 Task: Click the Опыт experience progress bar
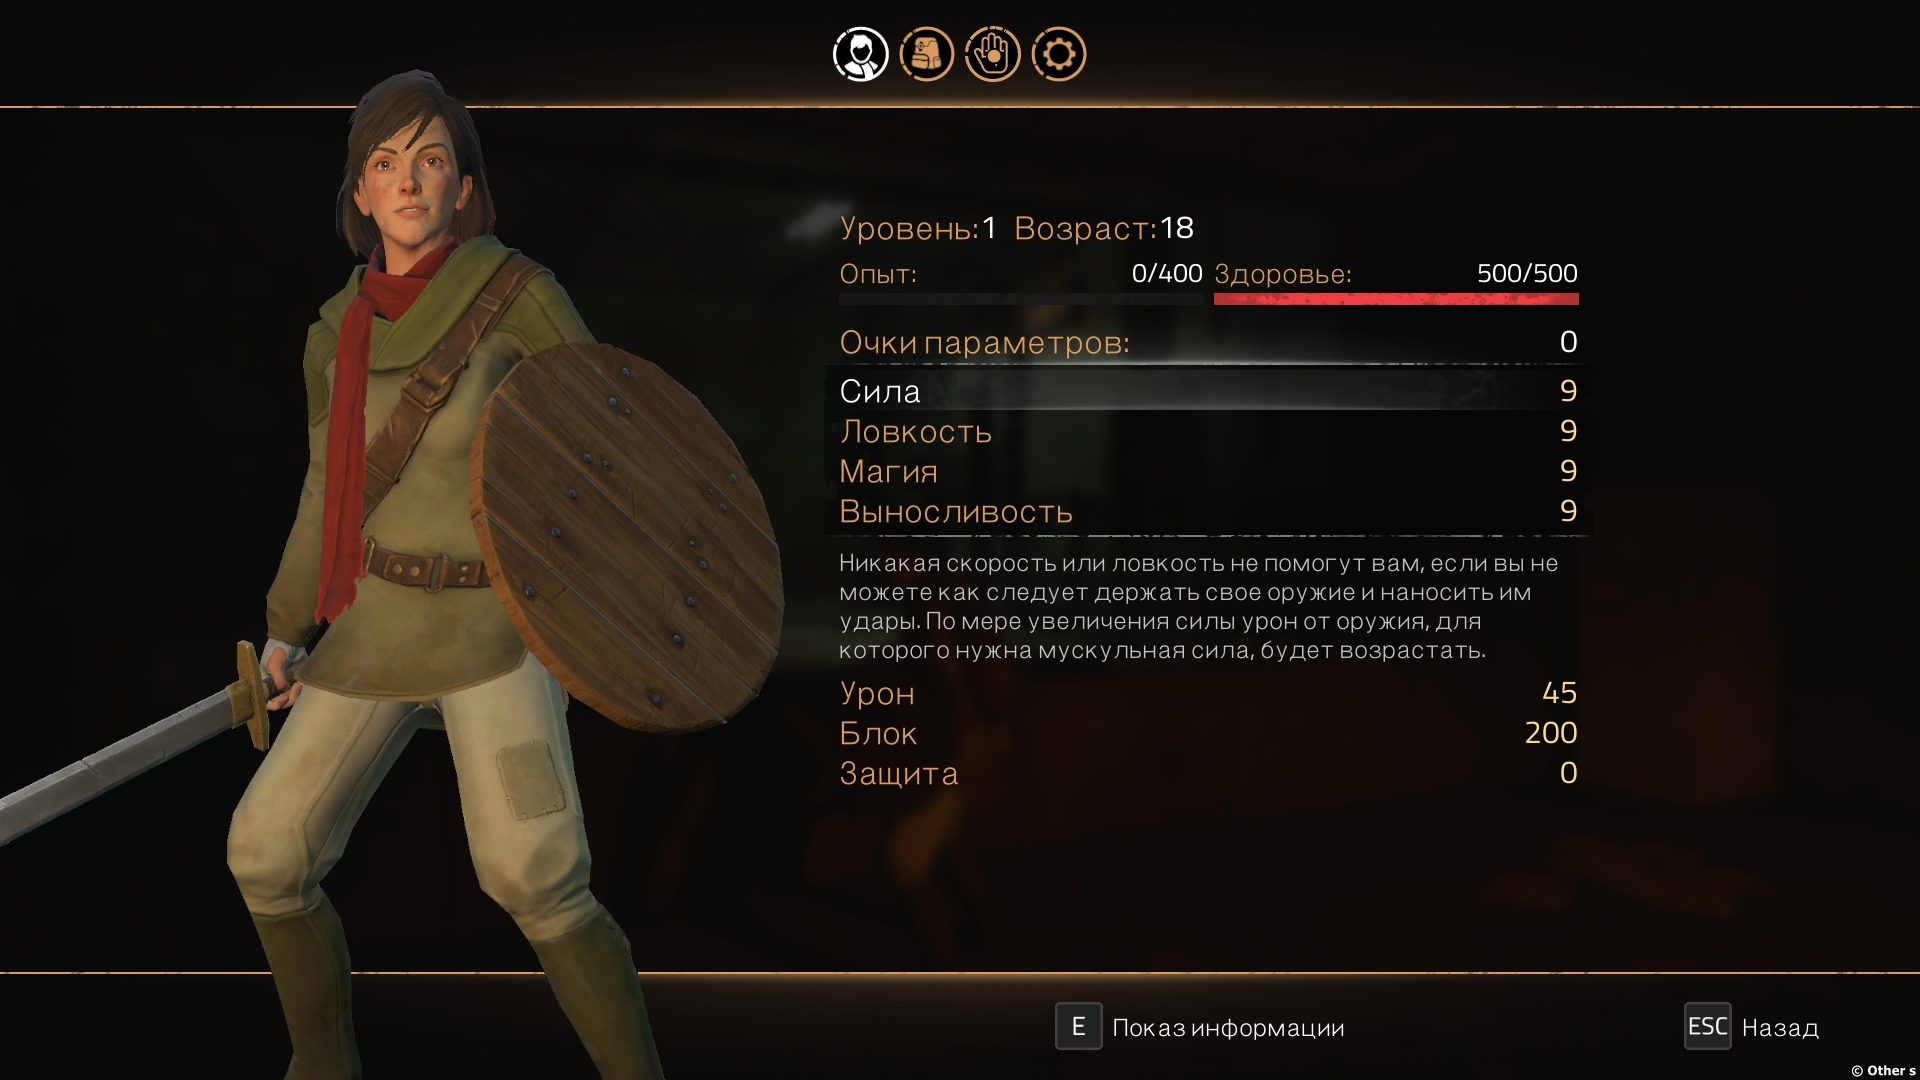(1020, 299)
